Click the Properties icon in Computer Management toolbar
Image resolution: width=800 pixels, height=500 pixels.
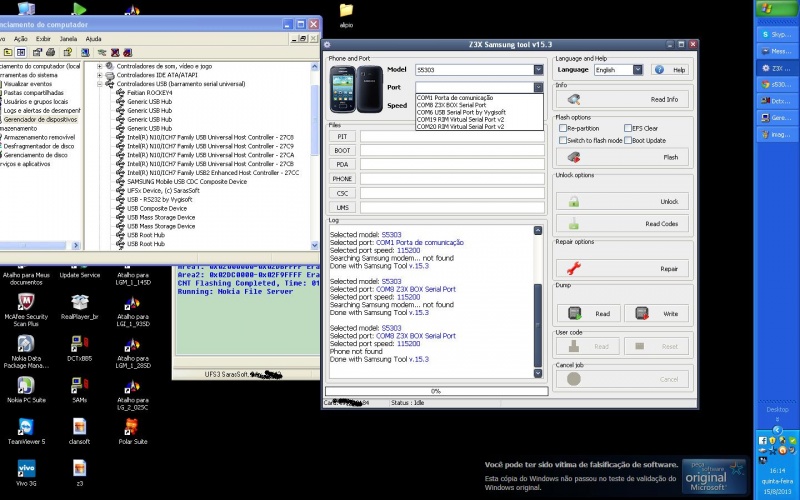(x=37, y=52)
